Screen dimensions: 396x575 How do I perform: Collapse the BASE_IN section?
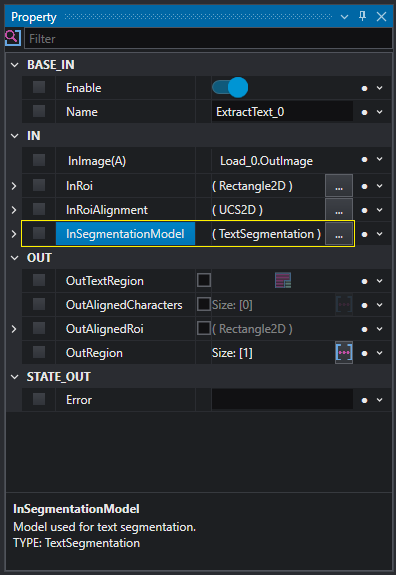(x=15, y=65)
